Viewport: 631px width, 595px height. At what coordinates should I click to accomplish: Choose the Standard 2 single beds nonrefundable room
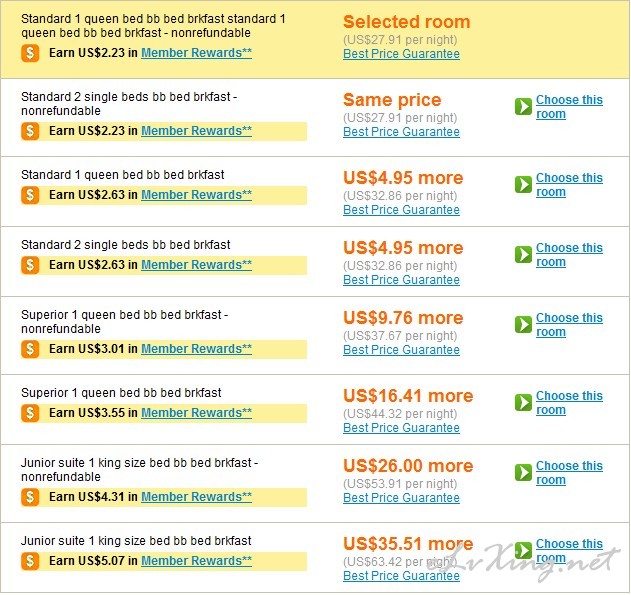(569, 107)
